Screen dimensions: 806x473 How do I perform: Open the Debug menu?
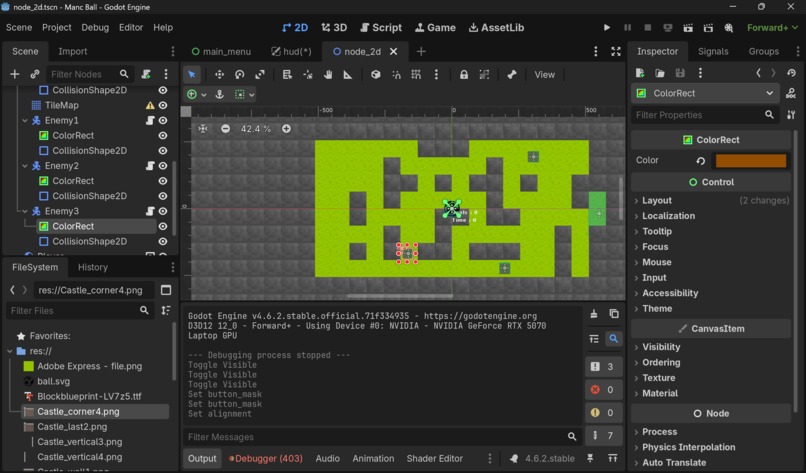pyautogui.click(x=95, y=27)
